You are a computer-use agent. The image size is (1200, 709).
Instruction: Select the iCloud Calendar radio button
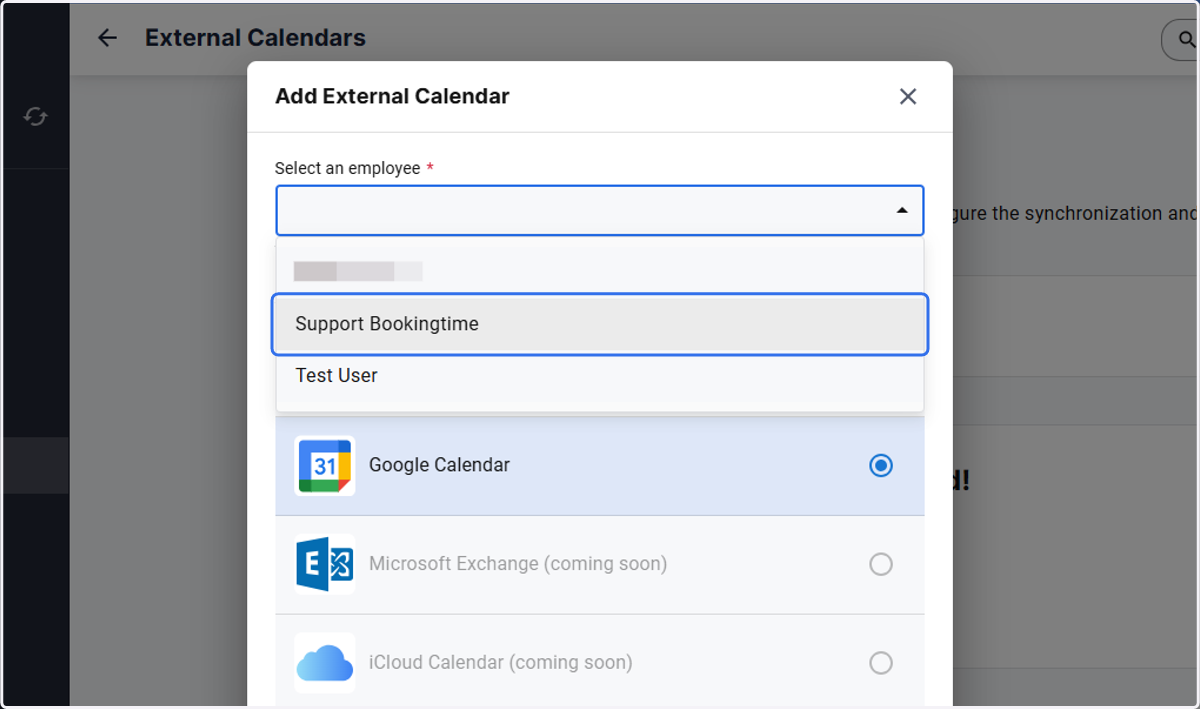coord(881,663)
